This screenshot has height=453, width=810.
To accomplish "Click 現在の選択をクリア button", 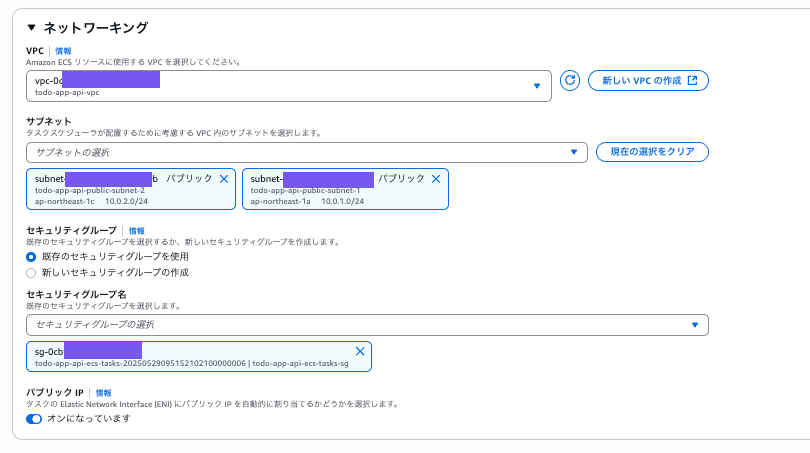I will click(x=652, y=152).
